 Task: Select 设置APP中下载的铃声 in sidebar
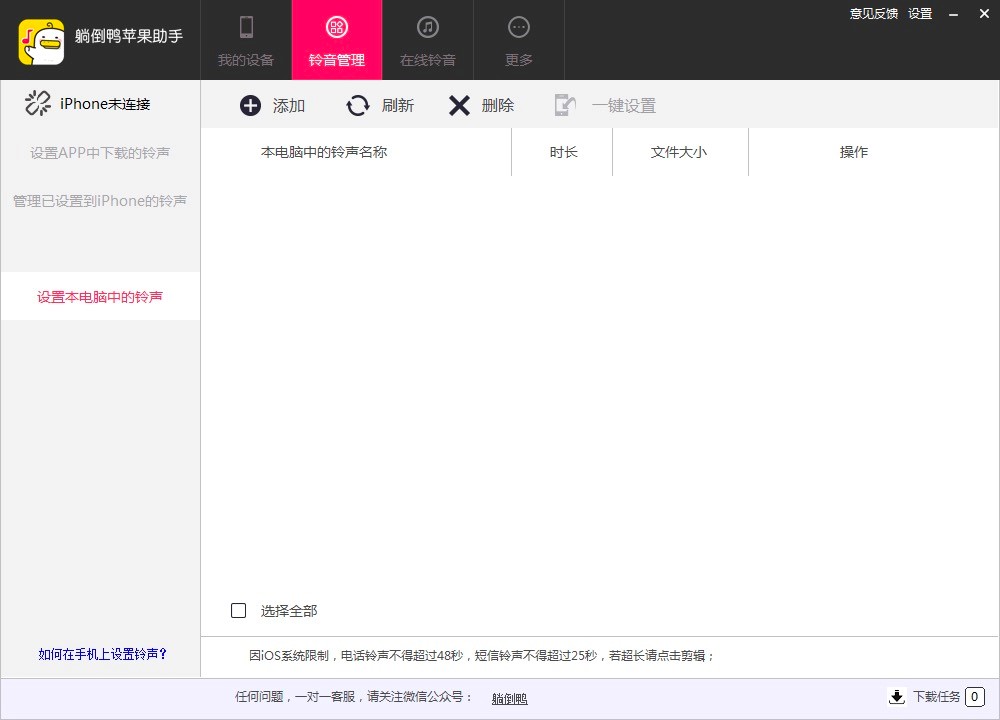pyautogui.click(x=100, y=153)
